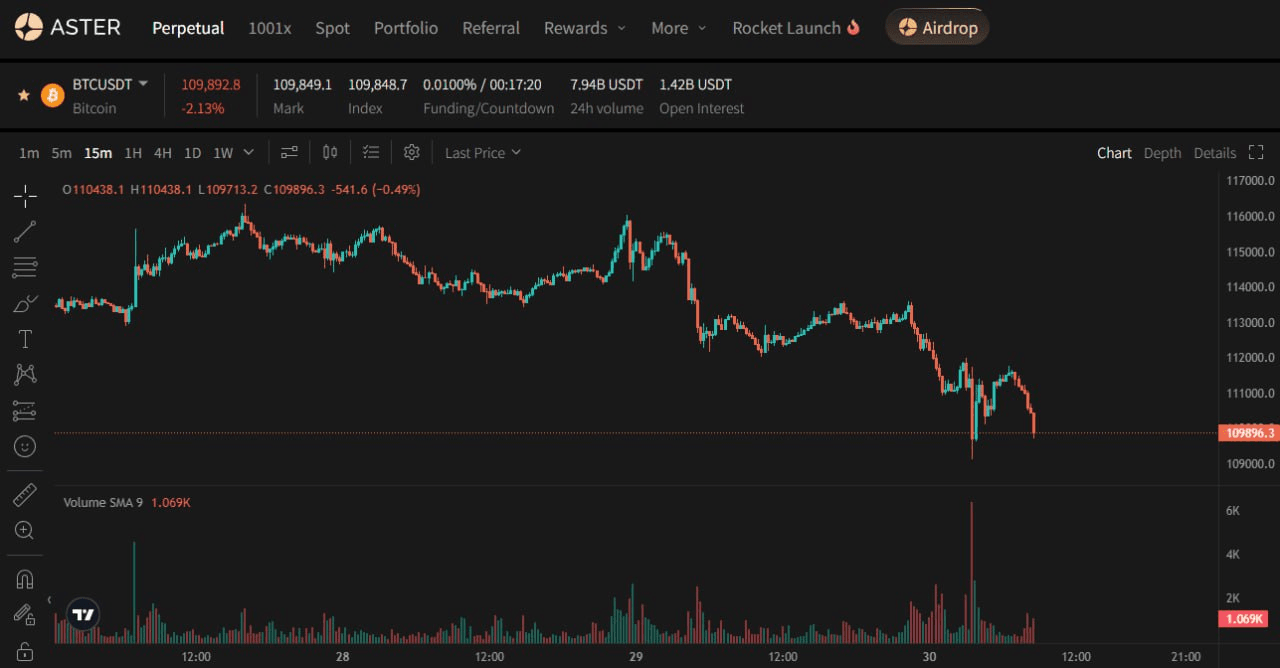Select the Text annotation tool

pos(25,339)
